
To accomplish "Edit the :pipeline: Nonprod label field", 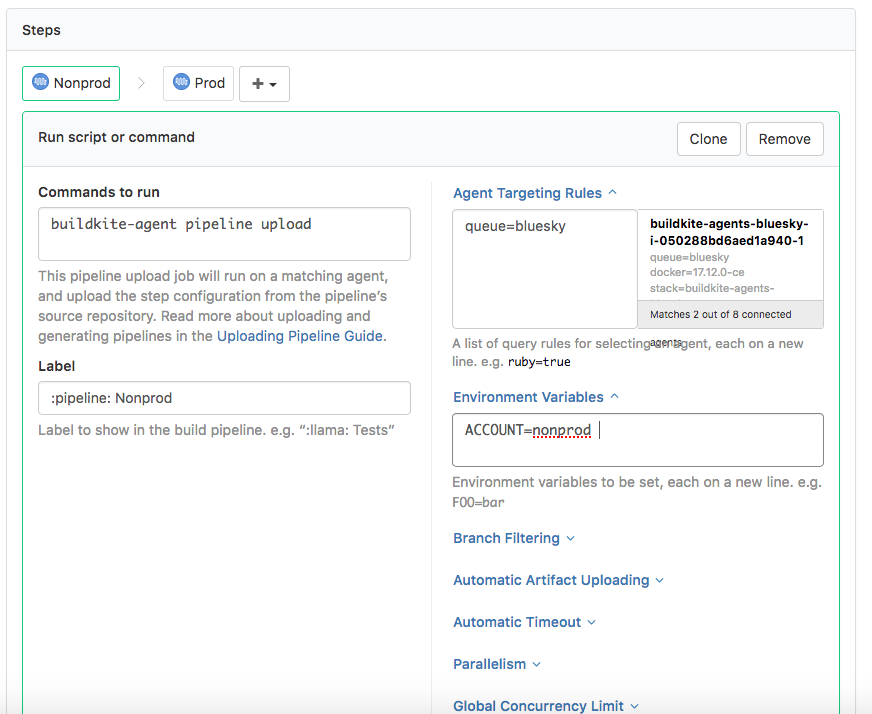I will (x=223, y=397).
